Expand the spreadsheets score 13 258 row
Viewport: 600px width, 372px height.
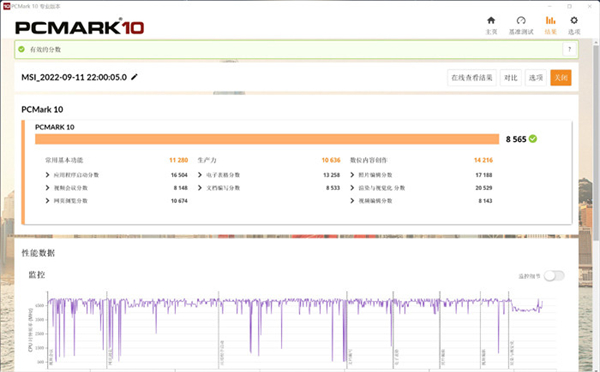[x=269, y=175]
